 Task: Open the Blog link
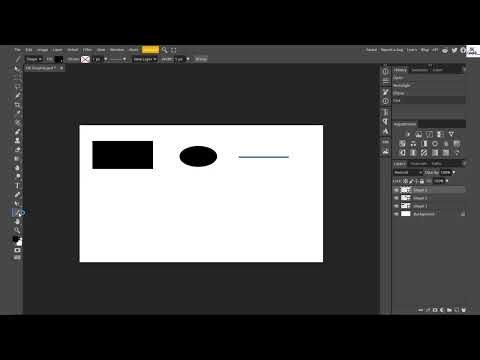click(x=425, y=50)
